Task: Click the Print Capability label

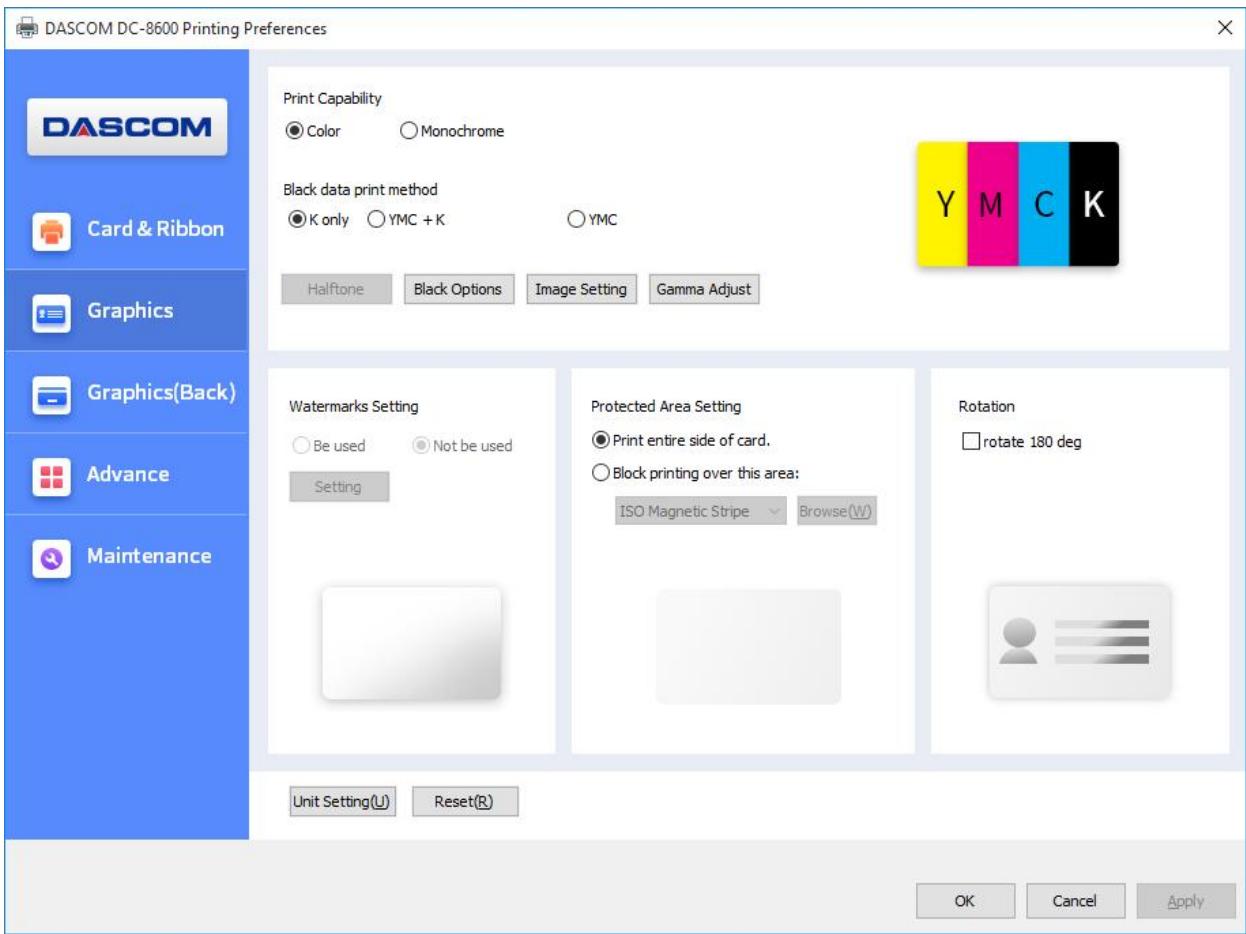Action: tap(334, 98)
